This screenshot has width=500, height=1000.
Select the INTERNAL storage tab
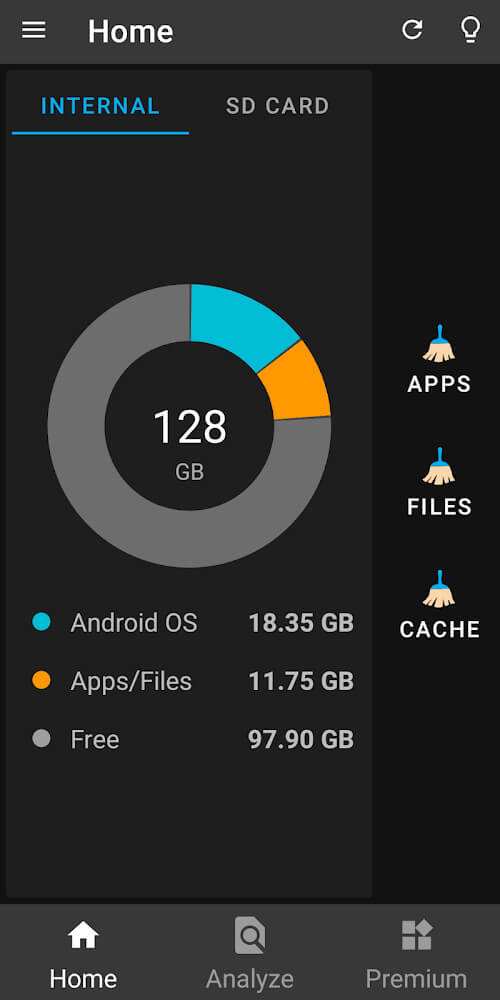pos(100,106)
